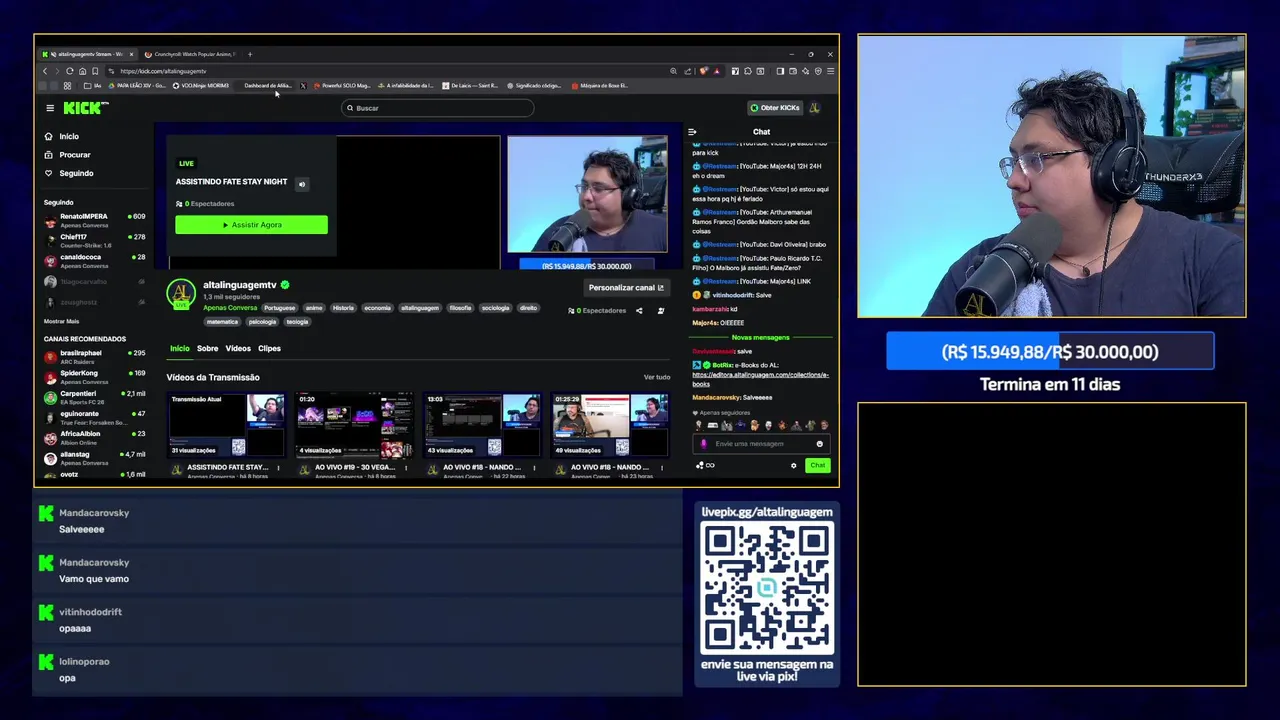Open the user avatar menu beside Obter KICKs

815,108
